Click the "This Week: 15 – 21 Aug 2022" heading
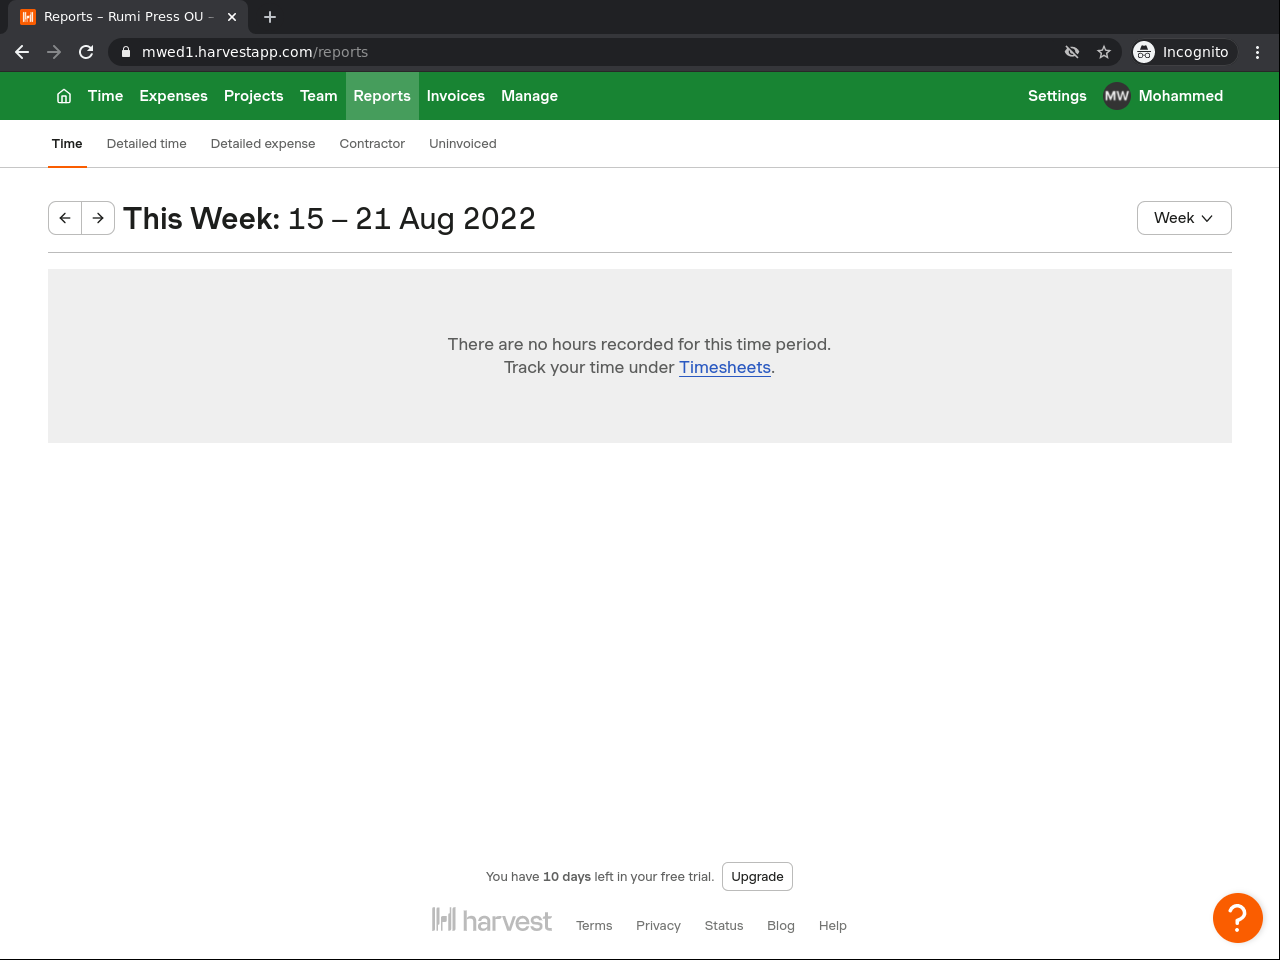This screenshot has height=960, width=1280. [330, 218]
